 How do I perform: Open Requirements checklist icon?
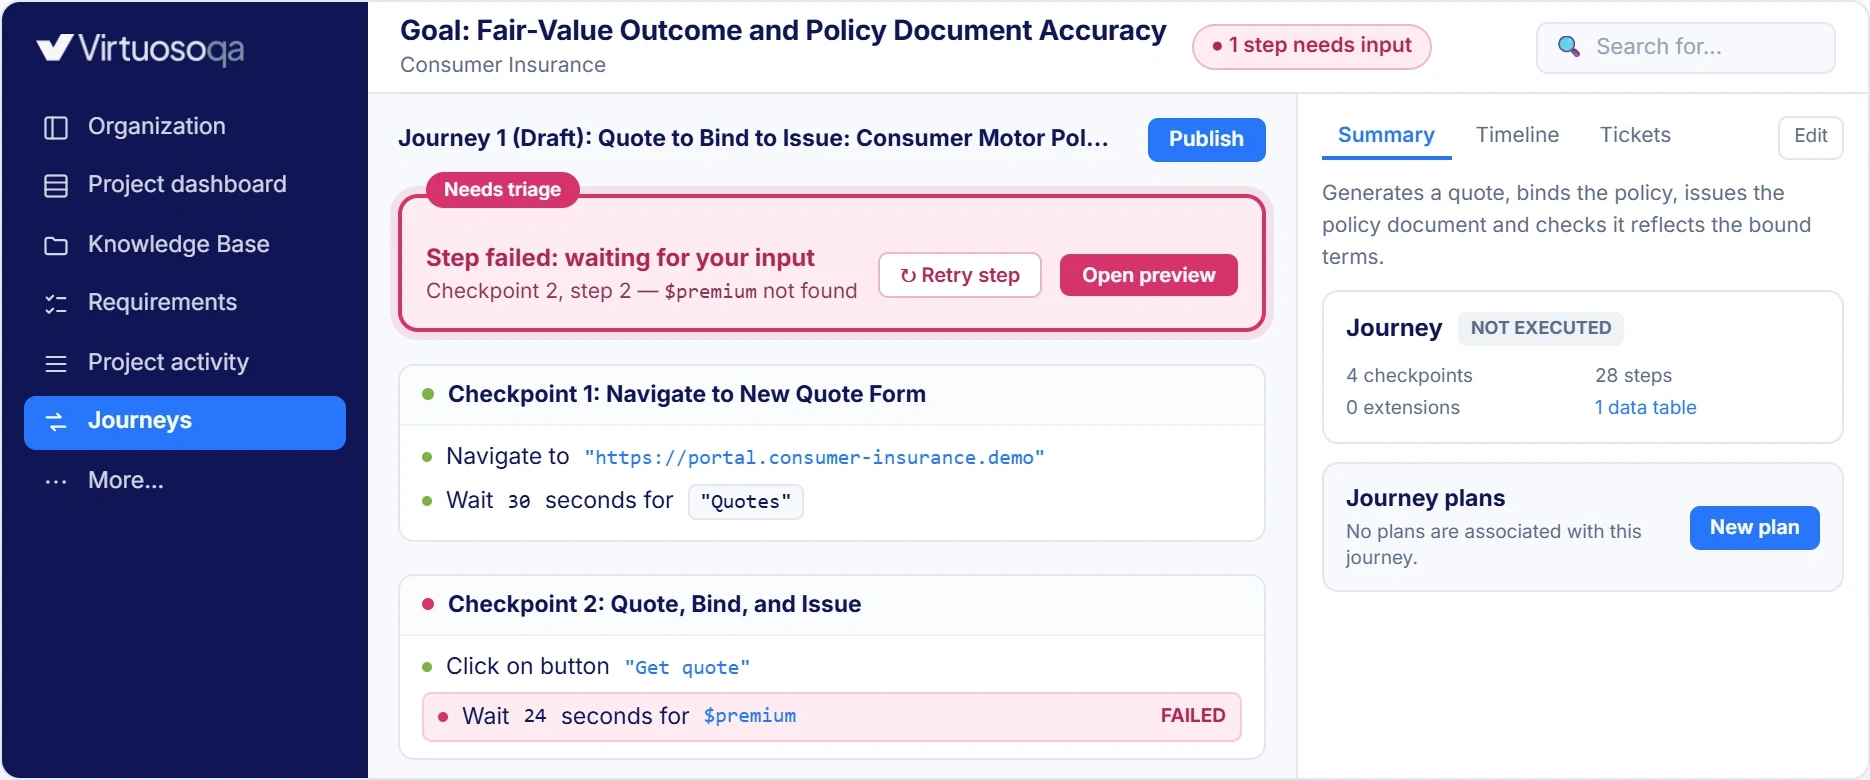tap(56, 303)
